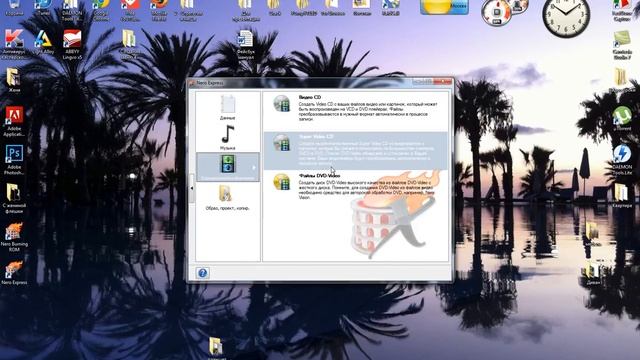Open the Nero Burning ROM desktop shortcut
Viewport: 640px width, 360px height.
[14, 237]
